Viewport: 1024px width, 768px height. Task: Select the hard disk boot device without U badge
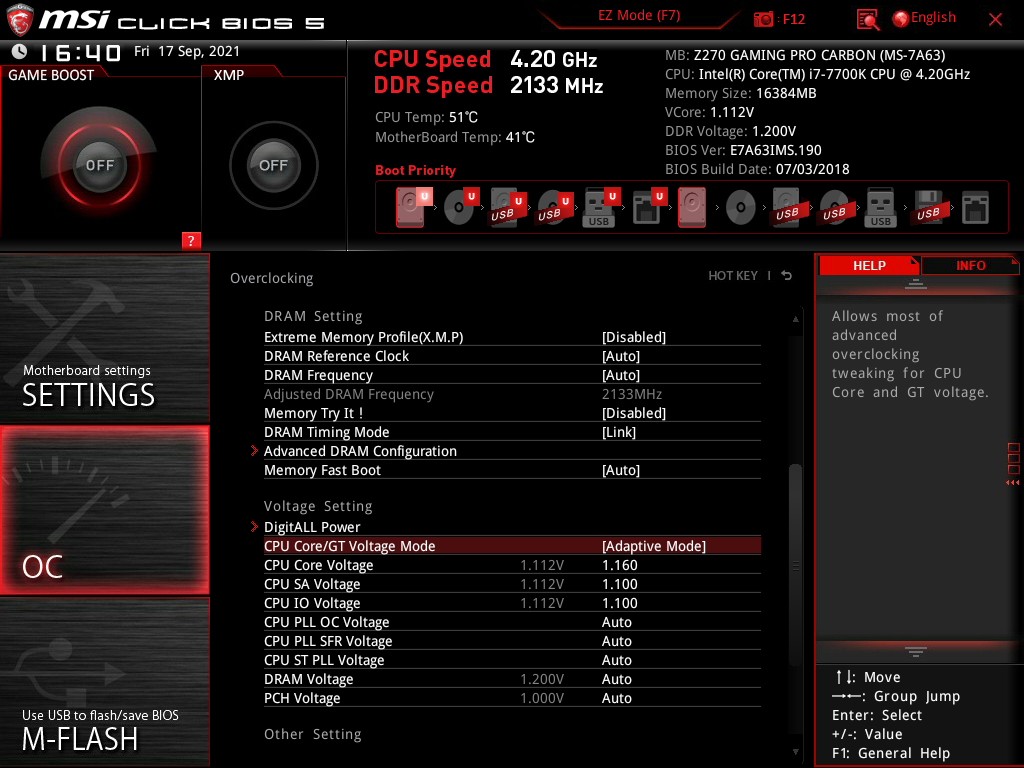pyautogui.click(x=692, y=207)
